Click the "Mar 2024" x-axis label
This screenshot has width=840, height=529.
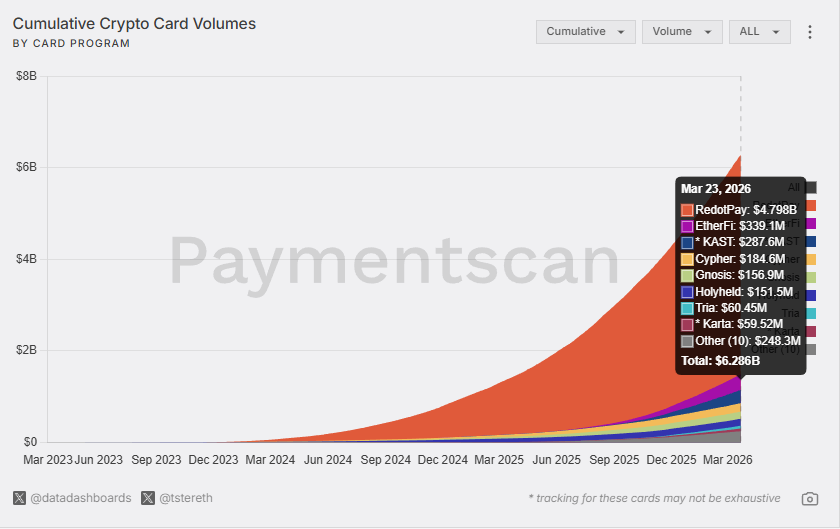(270, 460)
